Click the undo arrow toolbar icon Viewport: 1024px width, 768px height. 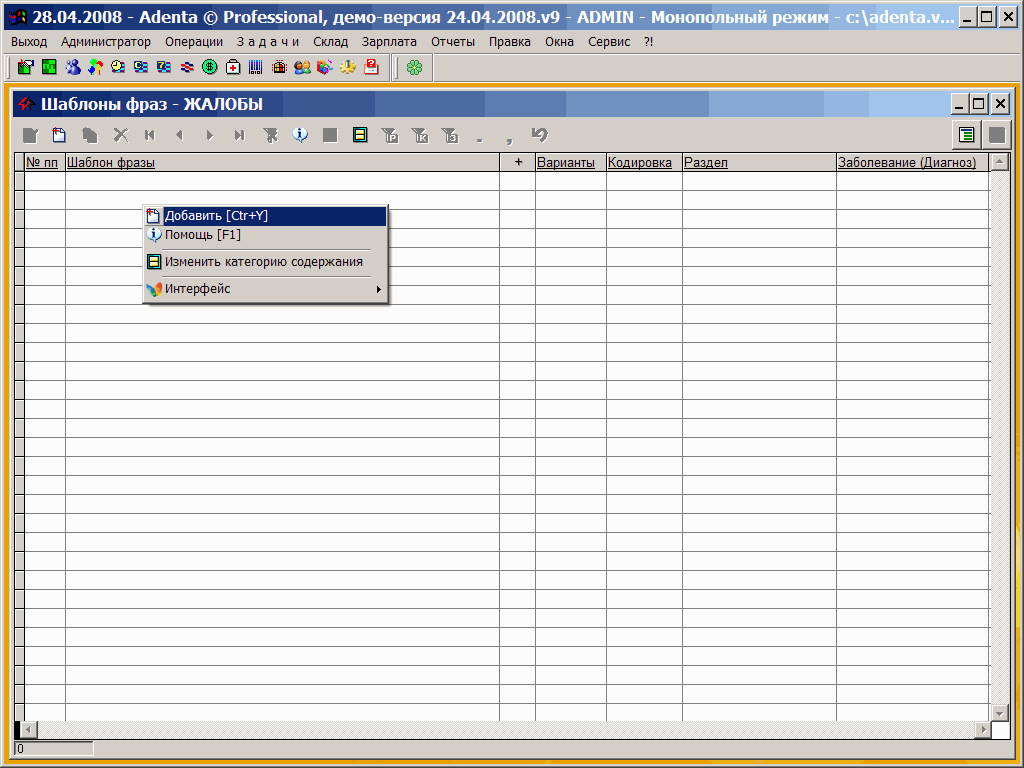540,135
